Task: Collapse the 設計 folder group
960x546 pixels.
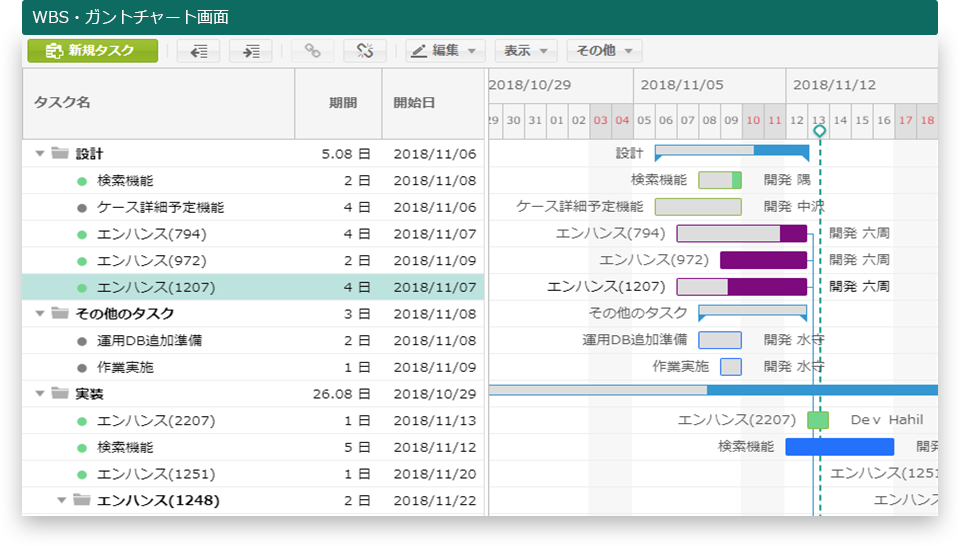Action: pos(40,154)
